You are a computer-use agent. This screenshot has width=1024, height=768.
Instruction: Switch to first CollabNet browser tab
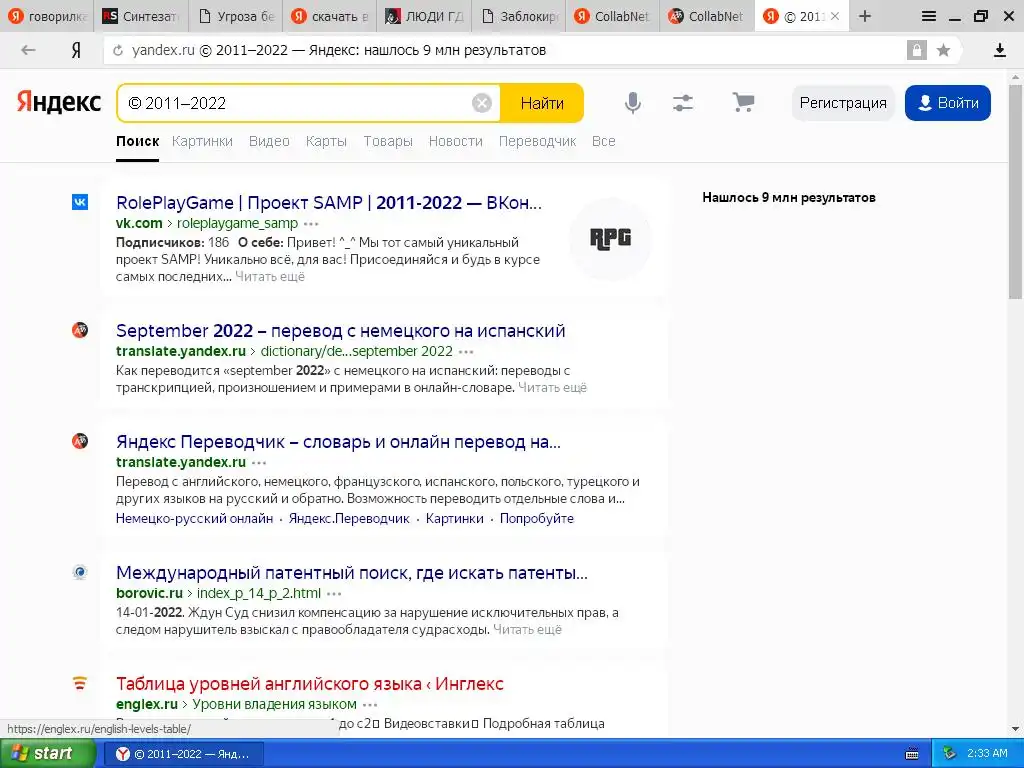coord(613,16)
